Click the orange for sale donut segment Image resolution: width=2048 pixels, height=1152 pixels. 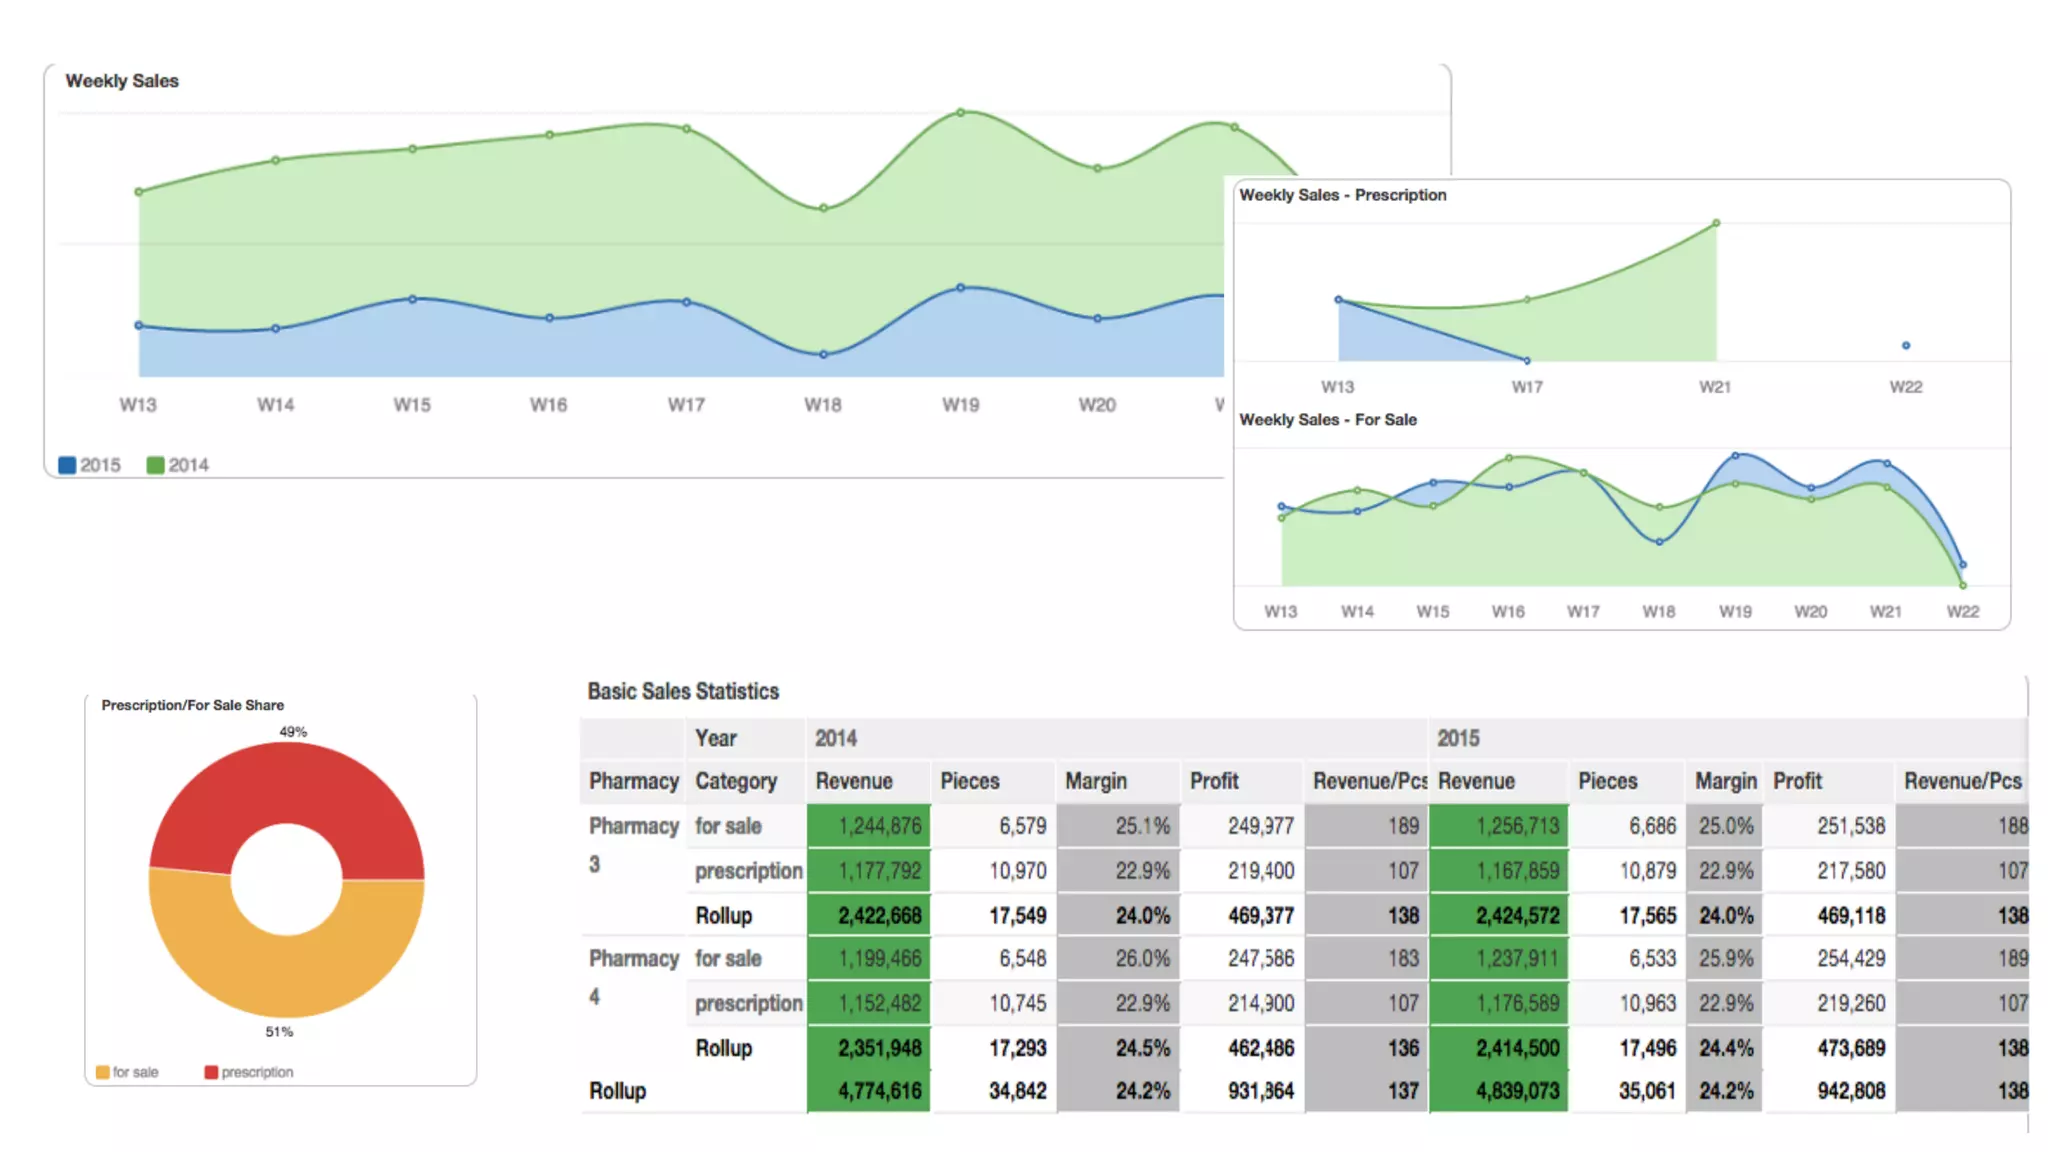pos(287,975)
